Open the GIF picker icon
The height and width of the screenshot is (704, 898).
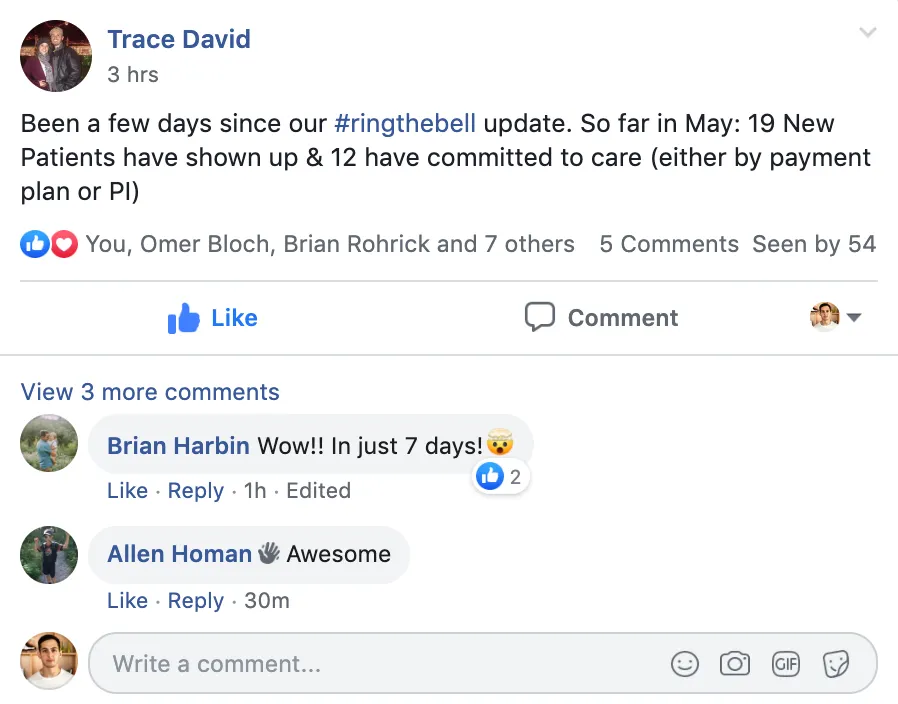[785, 664]
